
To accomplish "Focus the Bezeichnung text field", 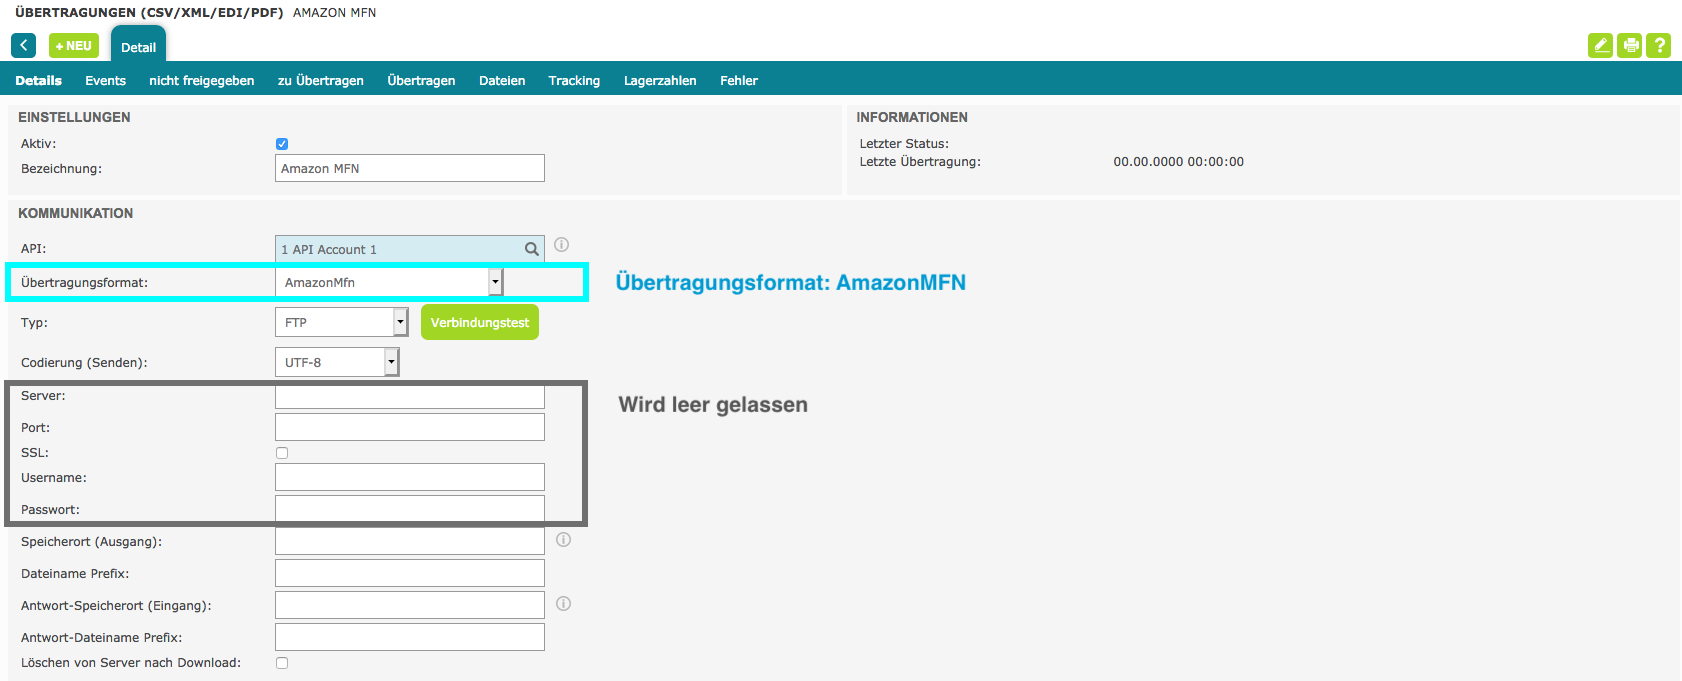I will point(410,168).
